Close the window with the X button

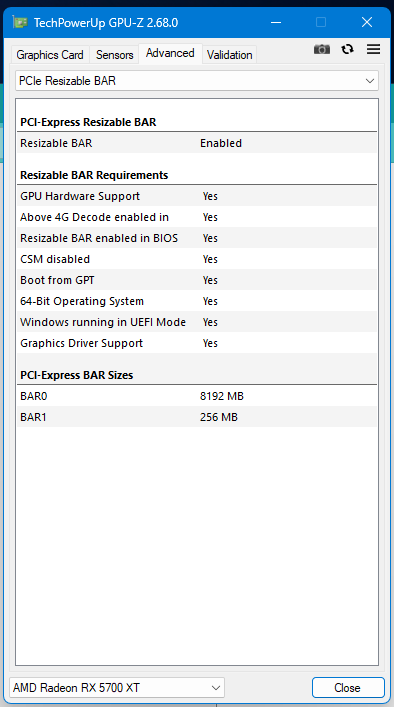tap(367, 22)
